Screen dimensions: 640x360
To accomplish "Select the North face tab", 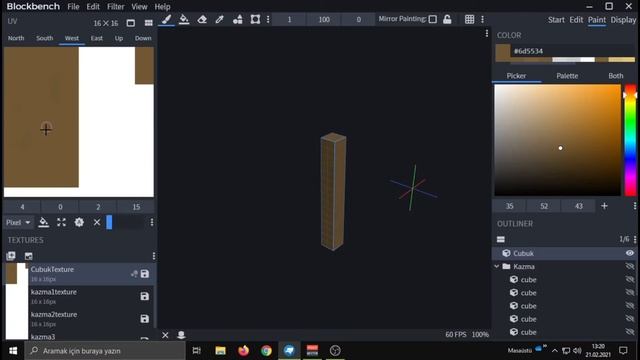I will click(16, 38).
